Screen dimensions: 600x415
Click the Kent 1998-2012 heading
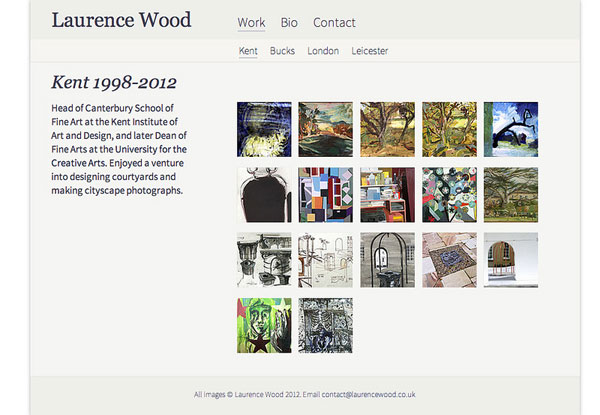114,82
